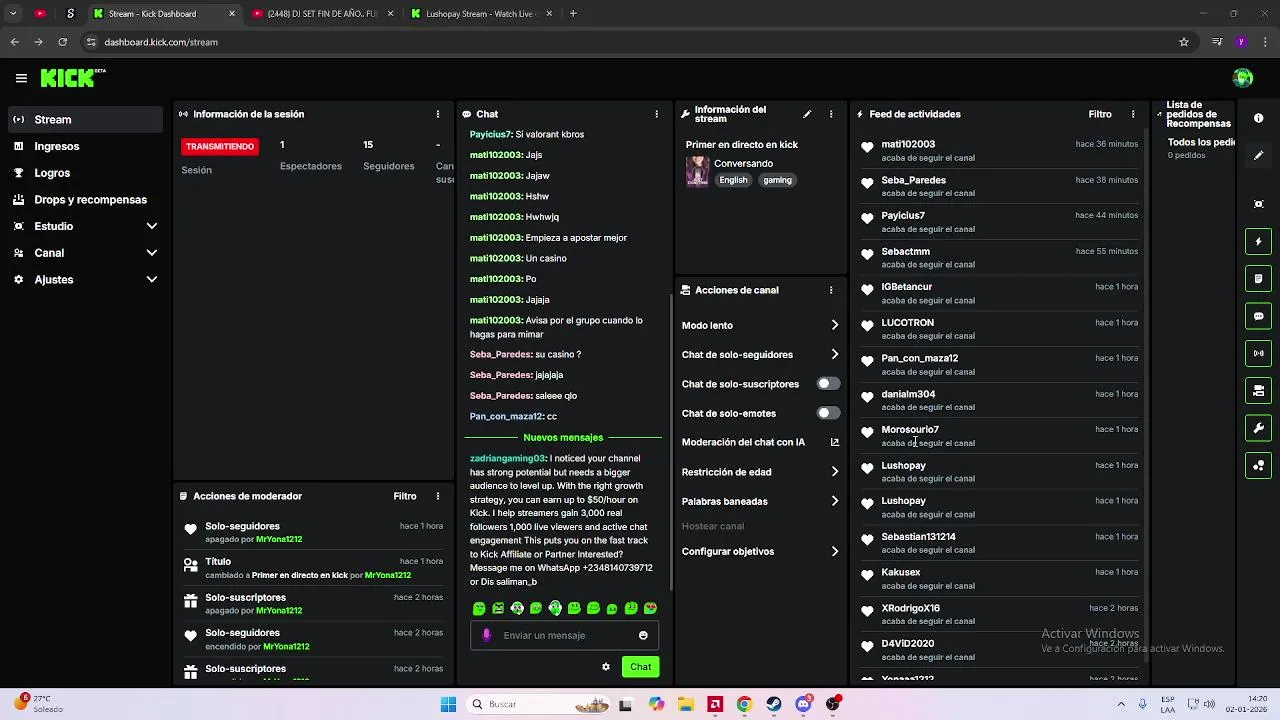Open the Windows Start menu

click(x=448, y=704)
